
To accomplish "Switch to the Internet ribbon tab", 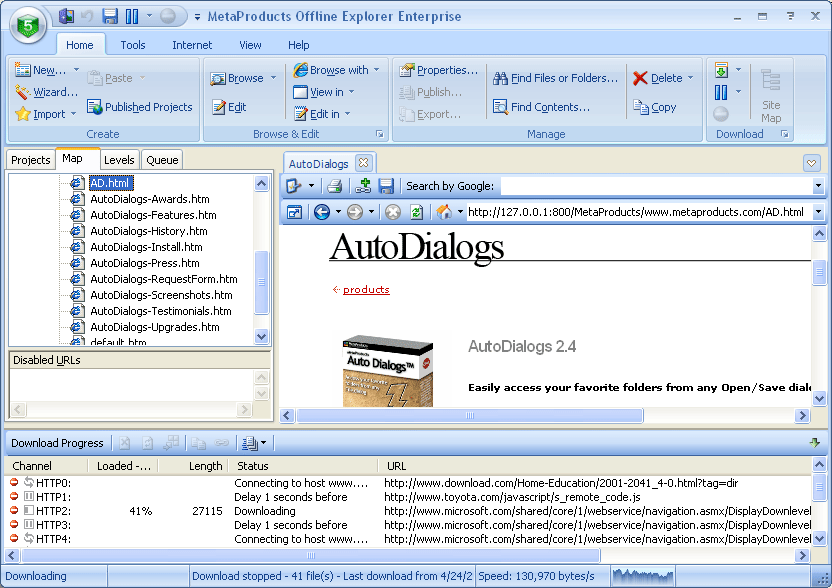I will click(x=192, y=45).
